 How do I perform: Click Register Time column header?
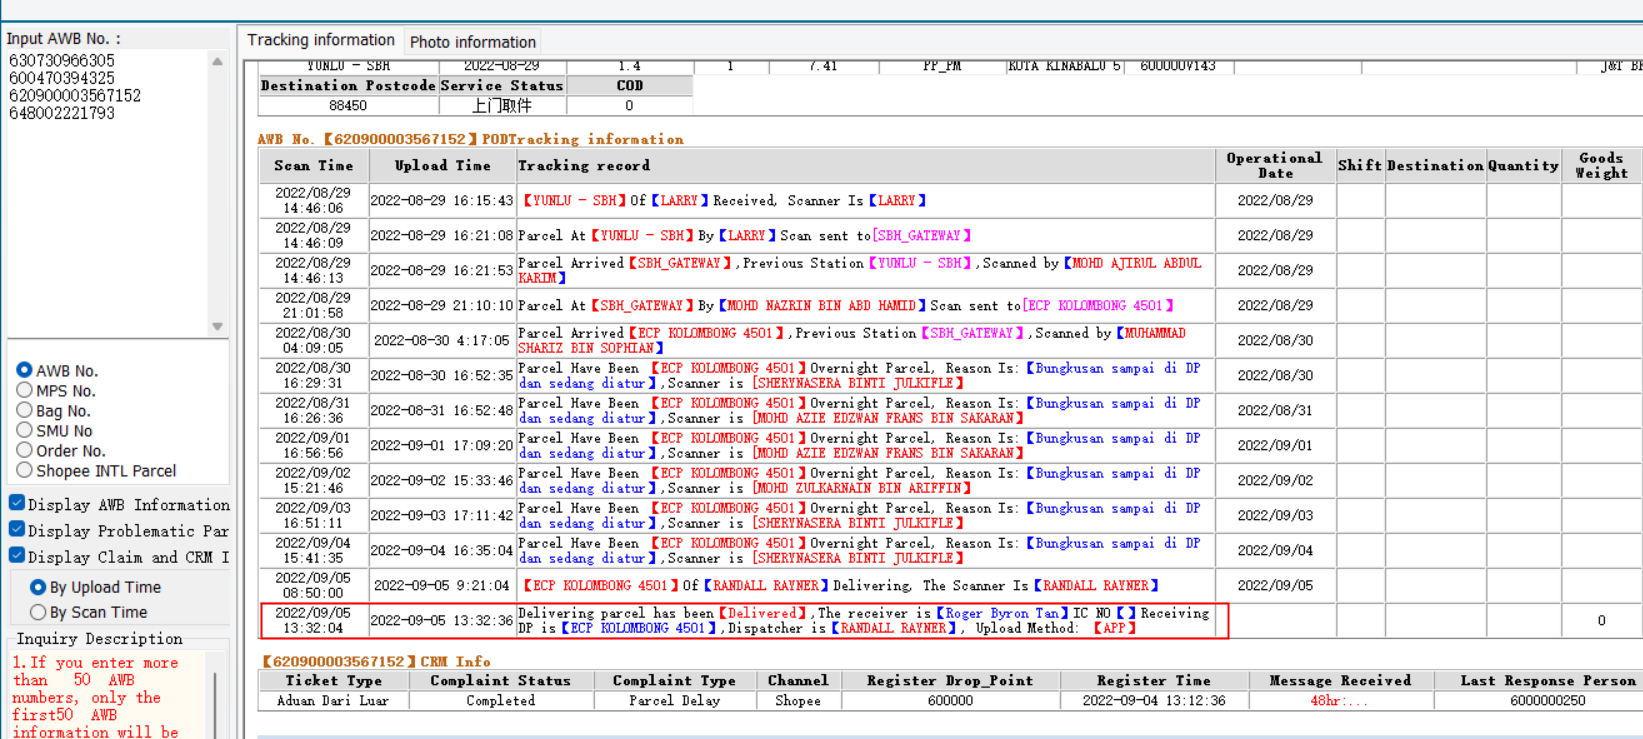(x=1153, y=681)
